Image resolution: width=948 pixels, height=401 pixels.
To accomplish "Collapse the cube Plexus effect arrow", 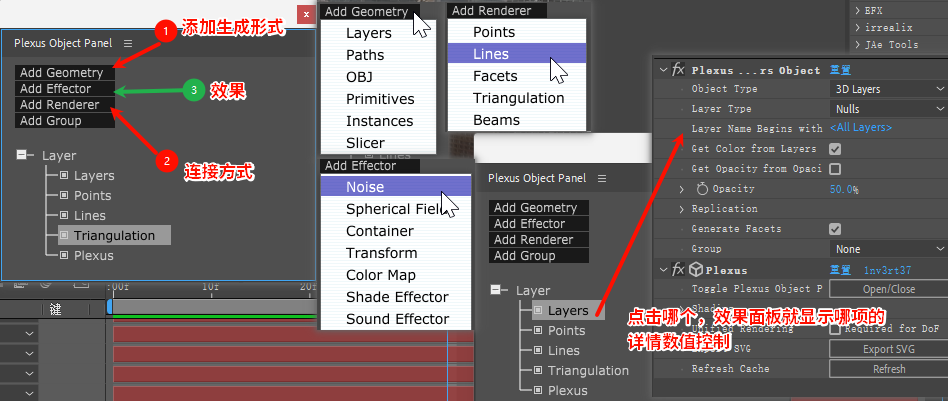I will coord(665,270).
